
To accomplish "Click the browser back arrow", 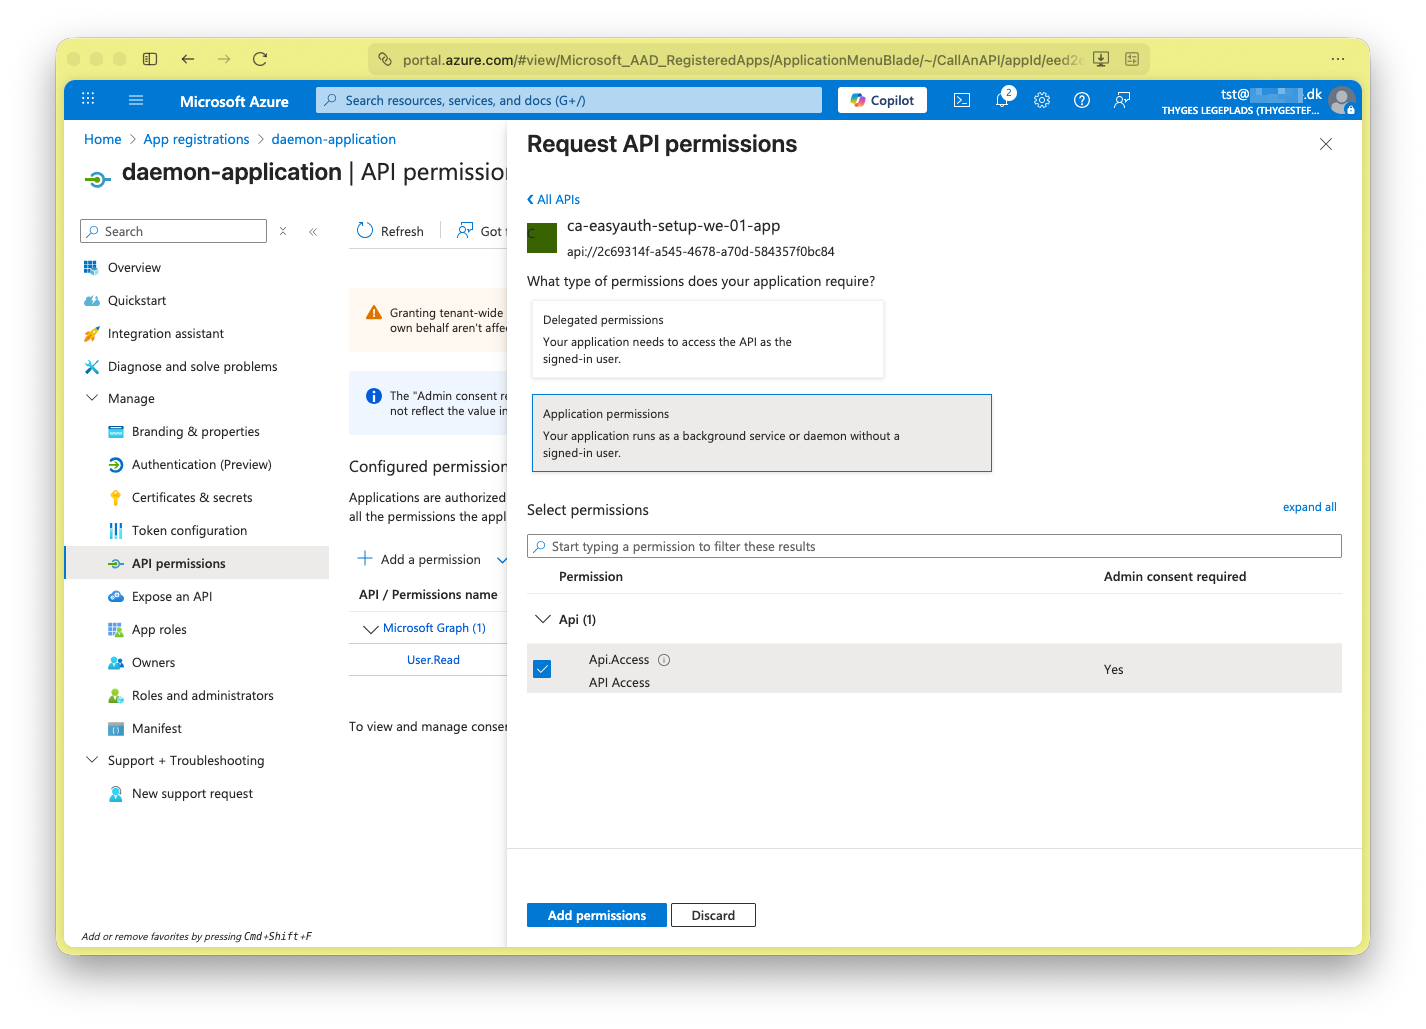I will pyautogui.click(x=188, y=59).
